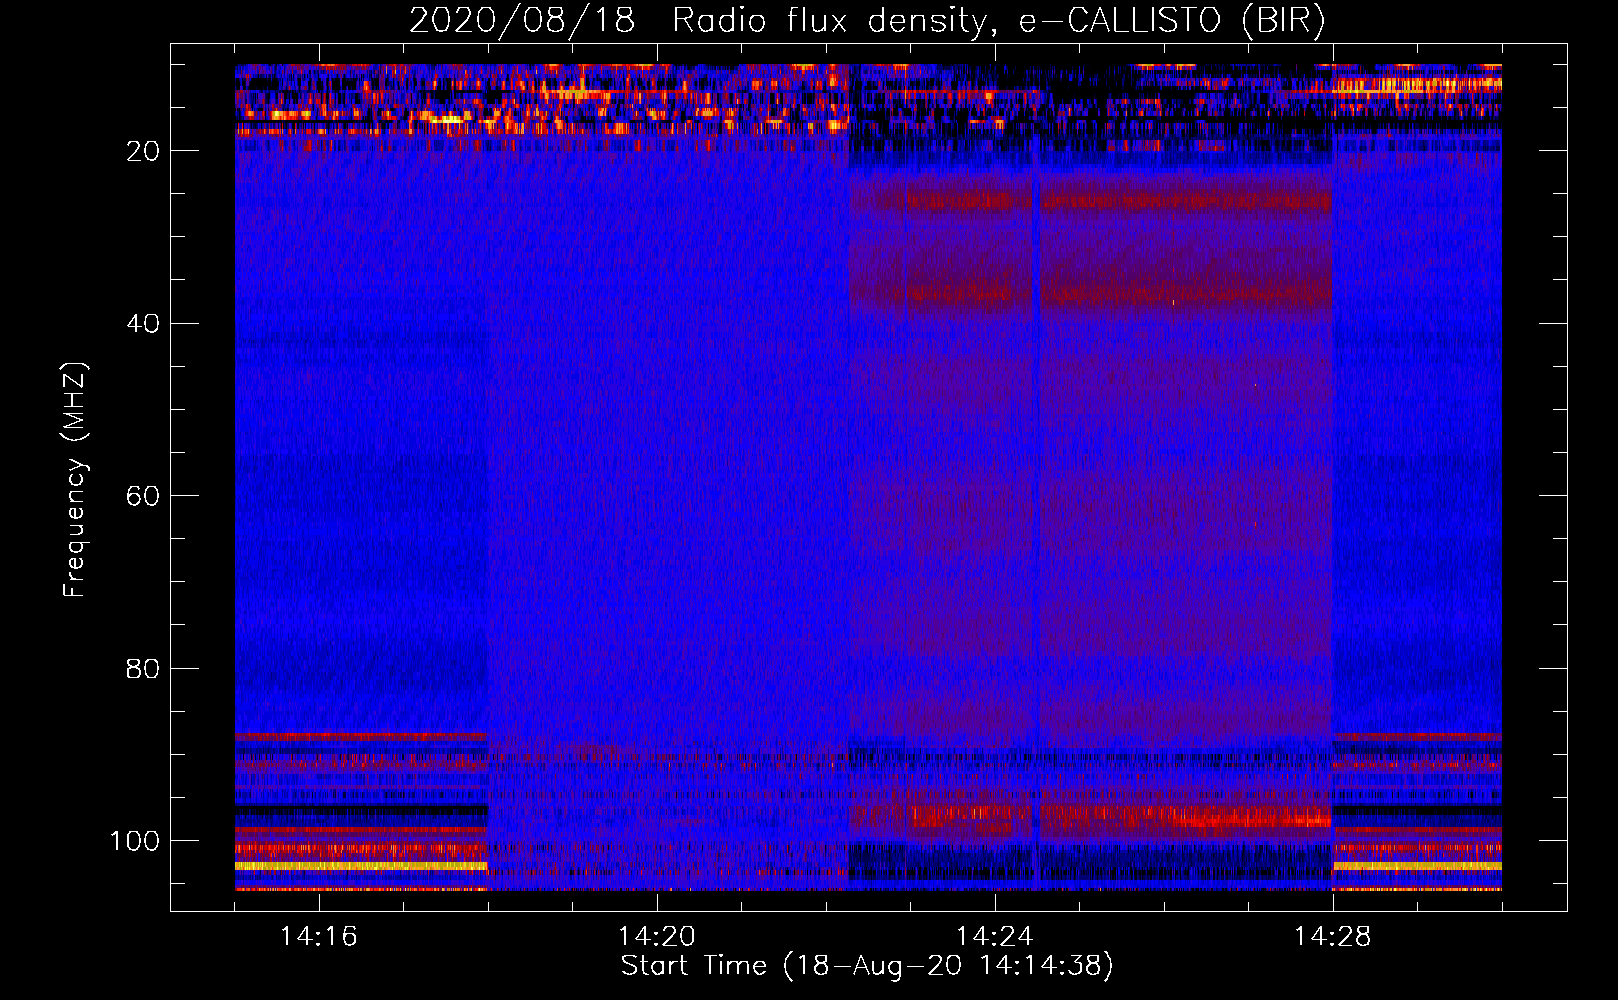The height and width of the screenshot is (1000, 1618).
Task: Click the 100 MHz frequency tick label
Action: 135,841
